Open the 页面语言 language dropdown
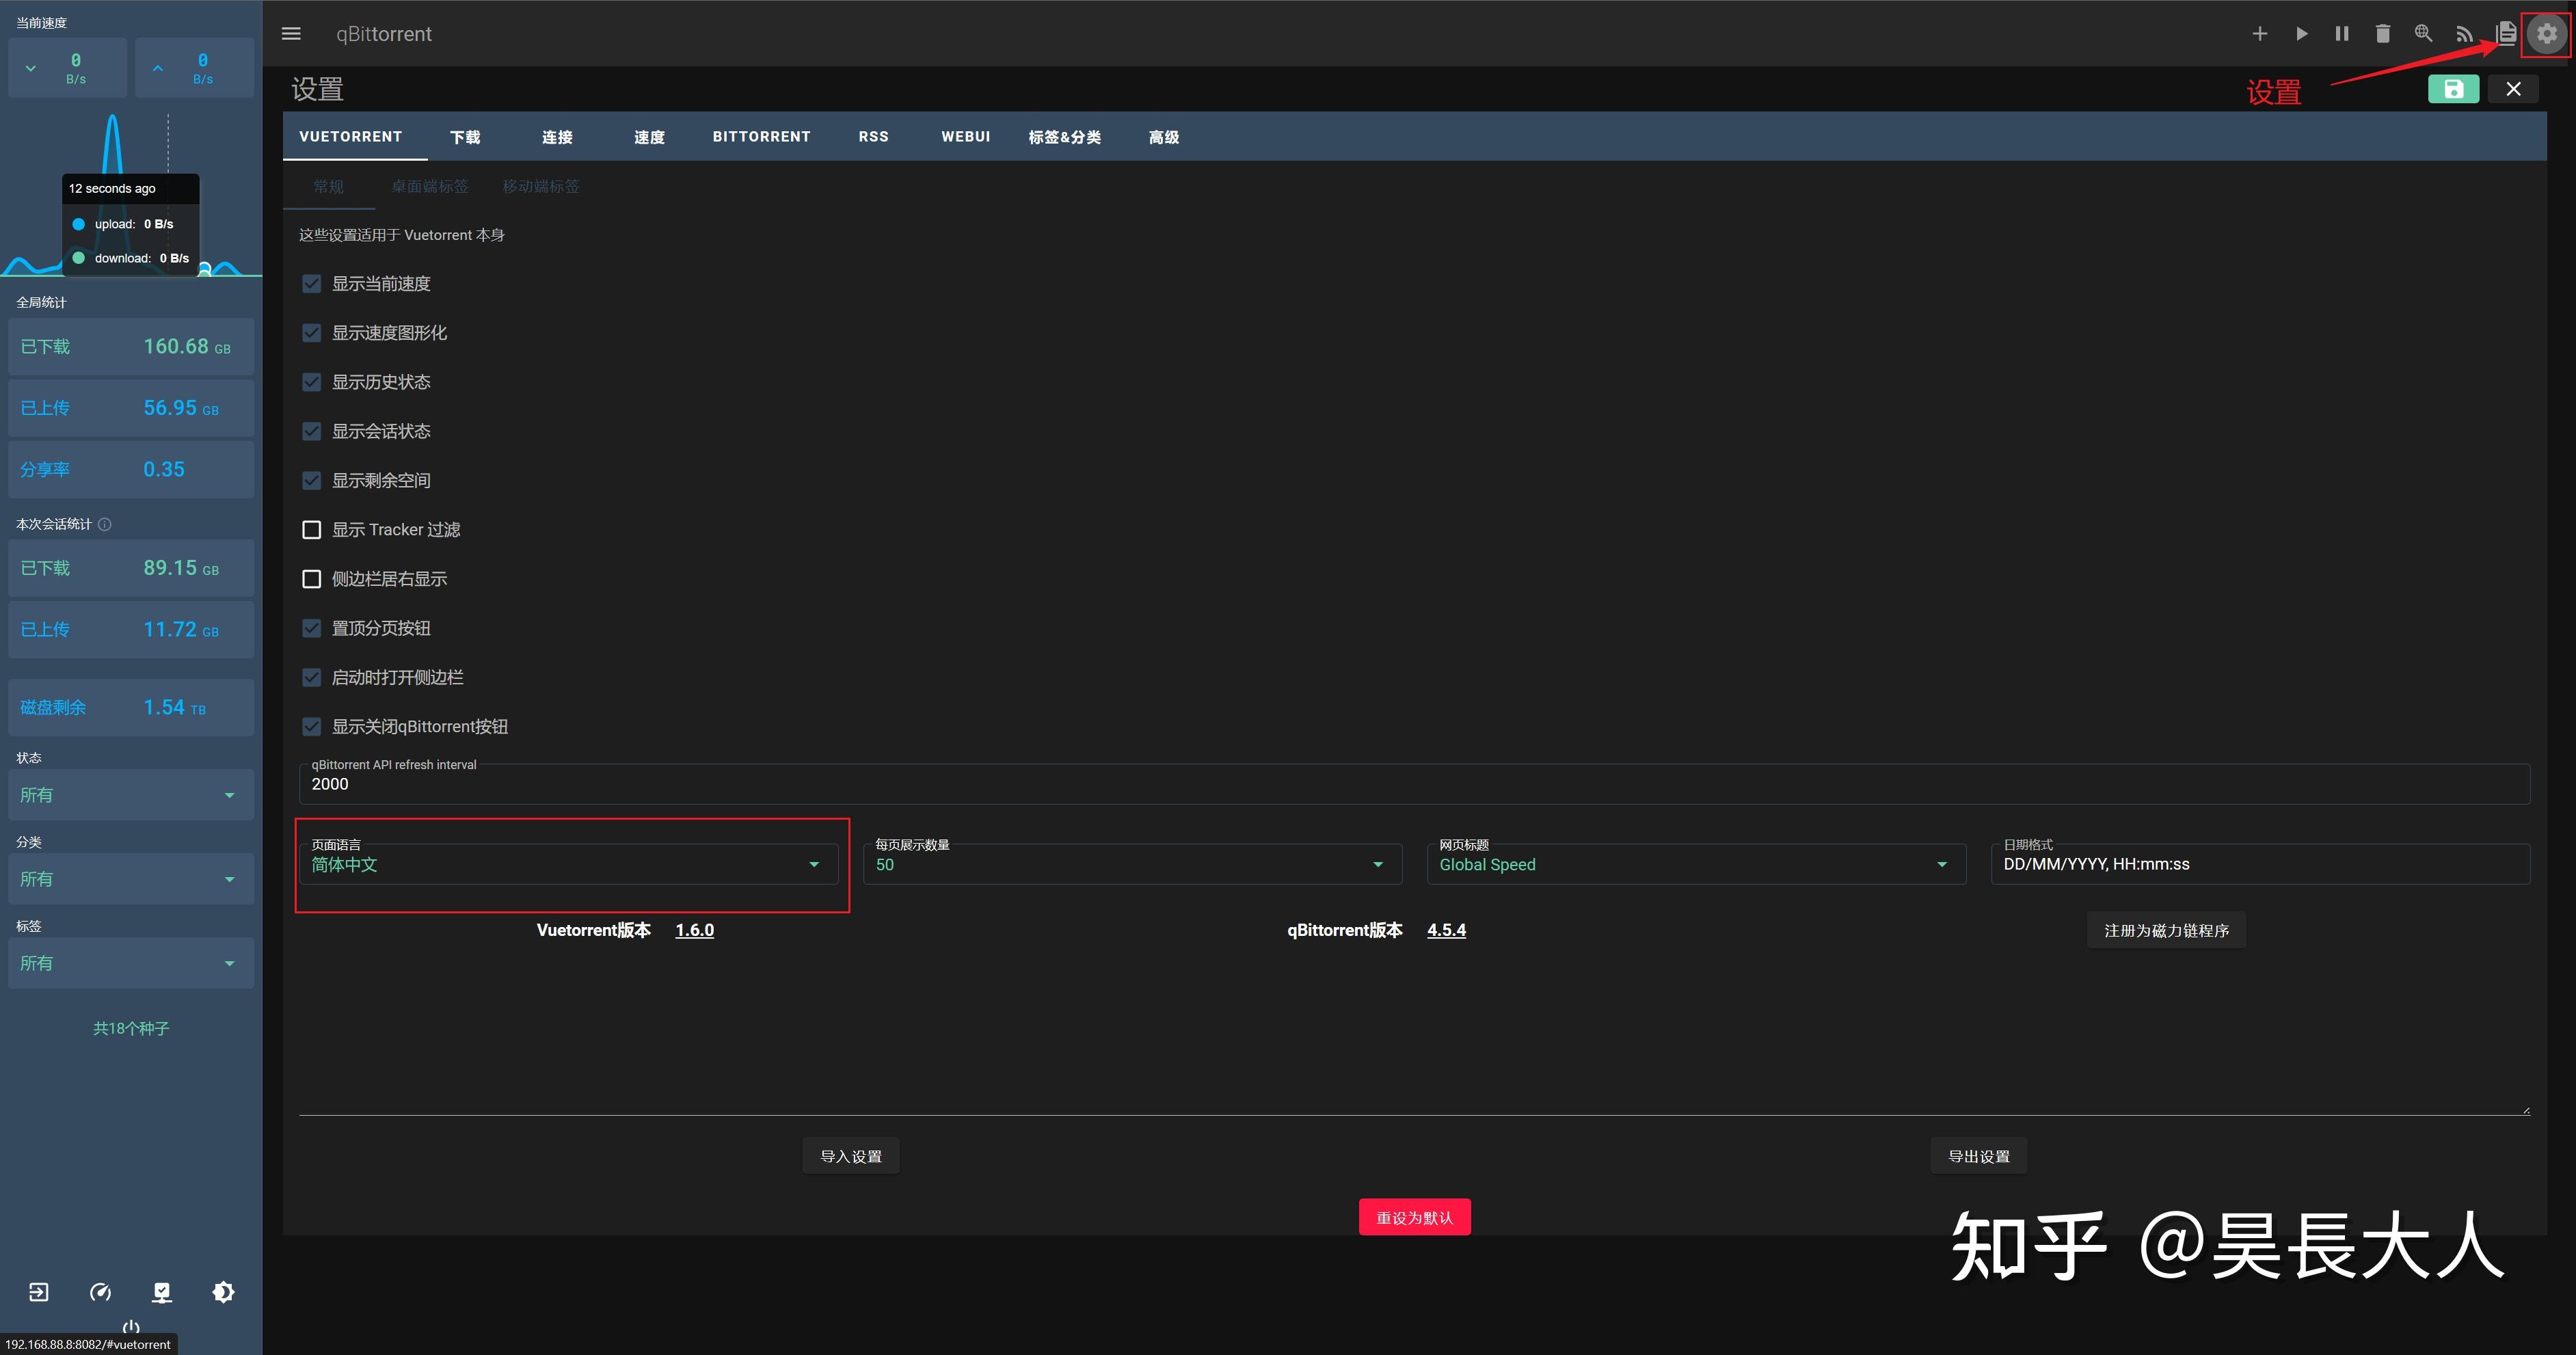Image resolution: width=2576 pixels, height=1355 pixels. [x=568, y=864]
